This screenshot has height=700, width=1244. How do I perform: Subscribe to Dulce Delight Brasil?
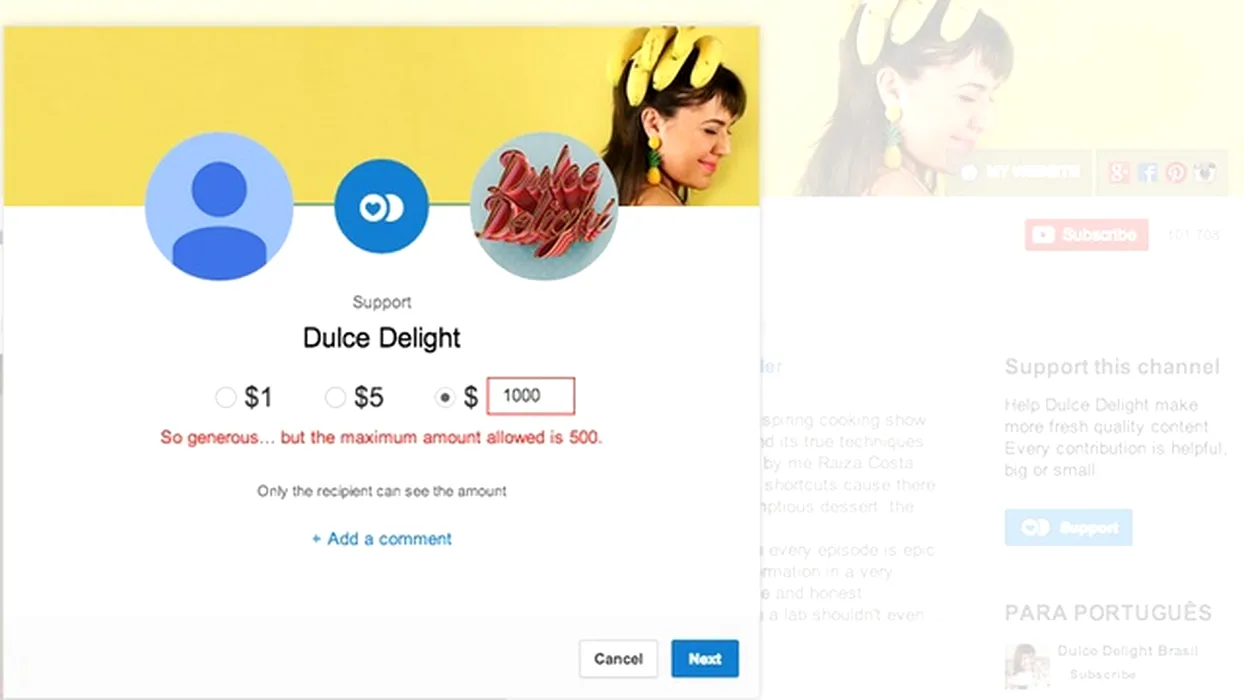[1103, 675]
